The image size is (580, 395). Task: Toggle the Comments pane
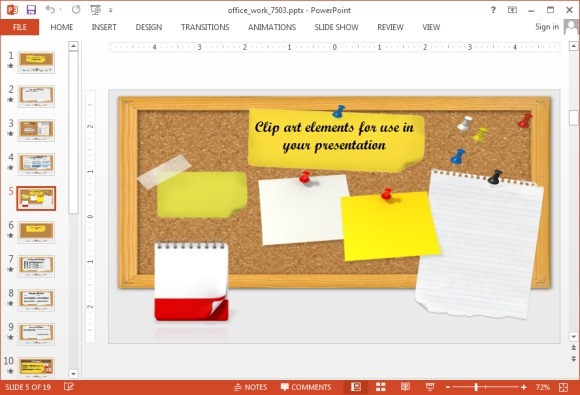(x=306, y=387)
